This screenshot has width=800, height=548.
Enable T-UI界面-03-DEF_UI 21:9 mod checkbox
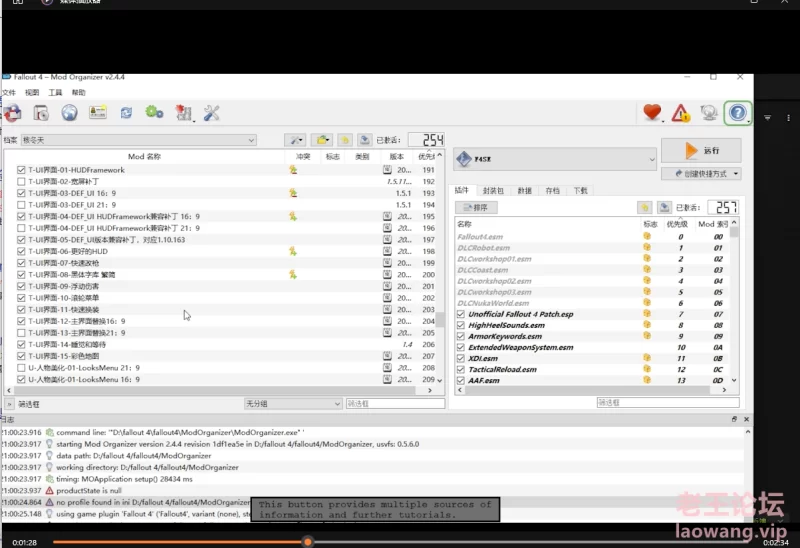tap(21, 205)
